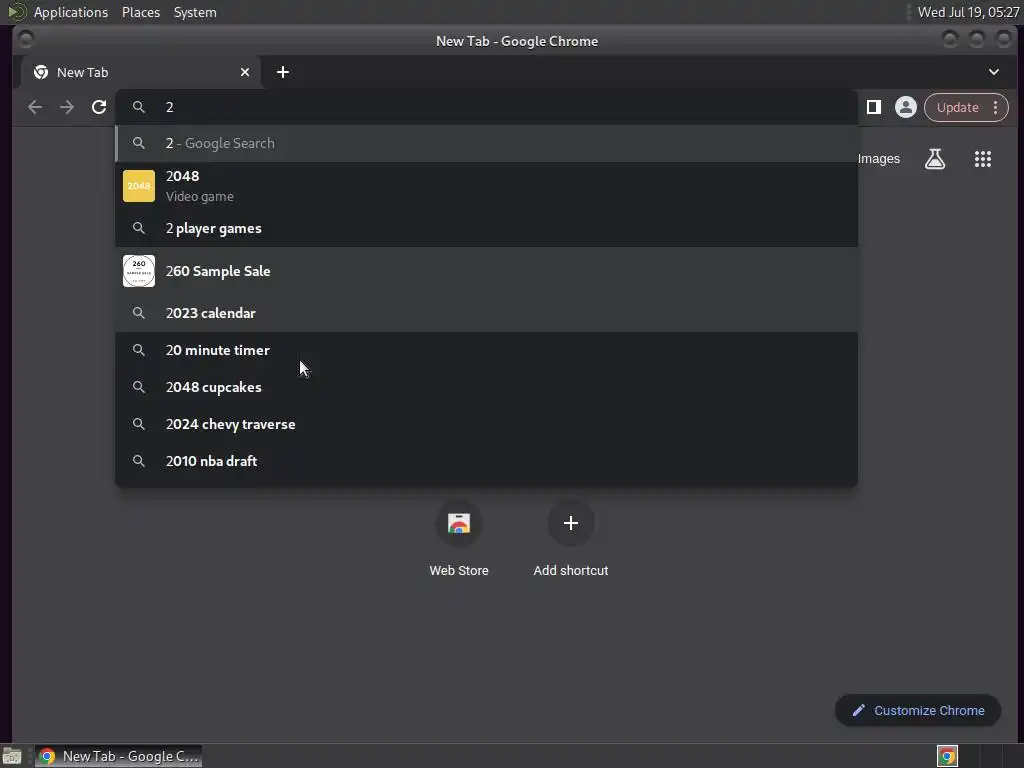The width and height of the screenshot is (1024, 768).
Task: Open the Images link
Action: coord(879,159)
